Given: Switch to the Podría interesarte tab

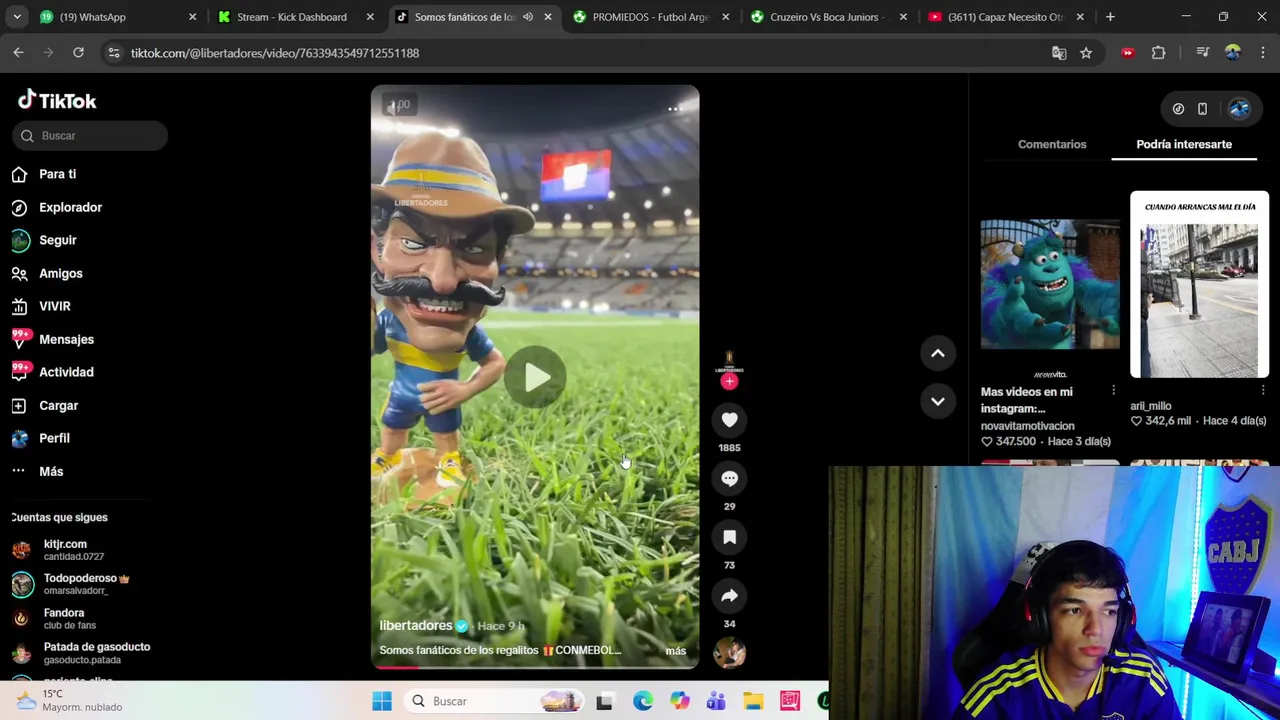Looking at the screenshot, I should (x=1184, y=144).
